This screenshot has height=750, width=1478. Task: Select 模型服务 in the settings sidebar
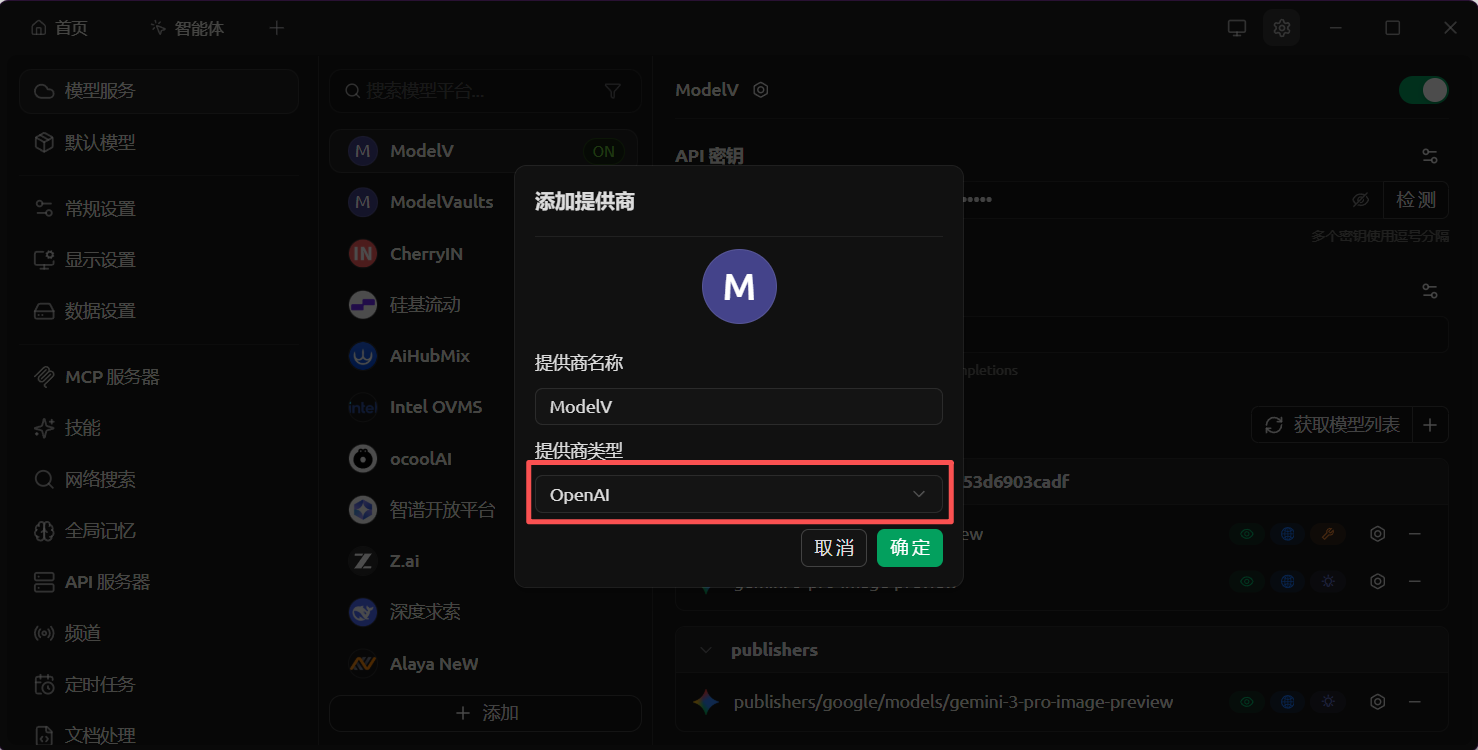point(159,91)
